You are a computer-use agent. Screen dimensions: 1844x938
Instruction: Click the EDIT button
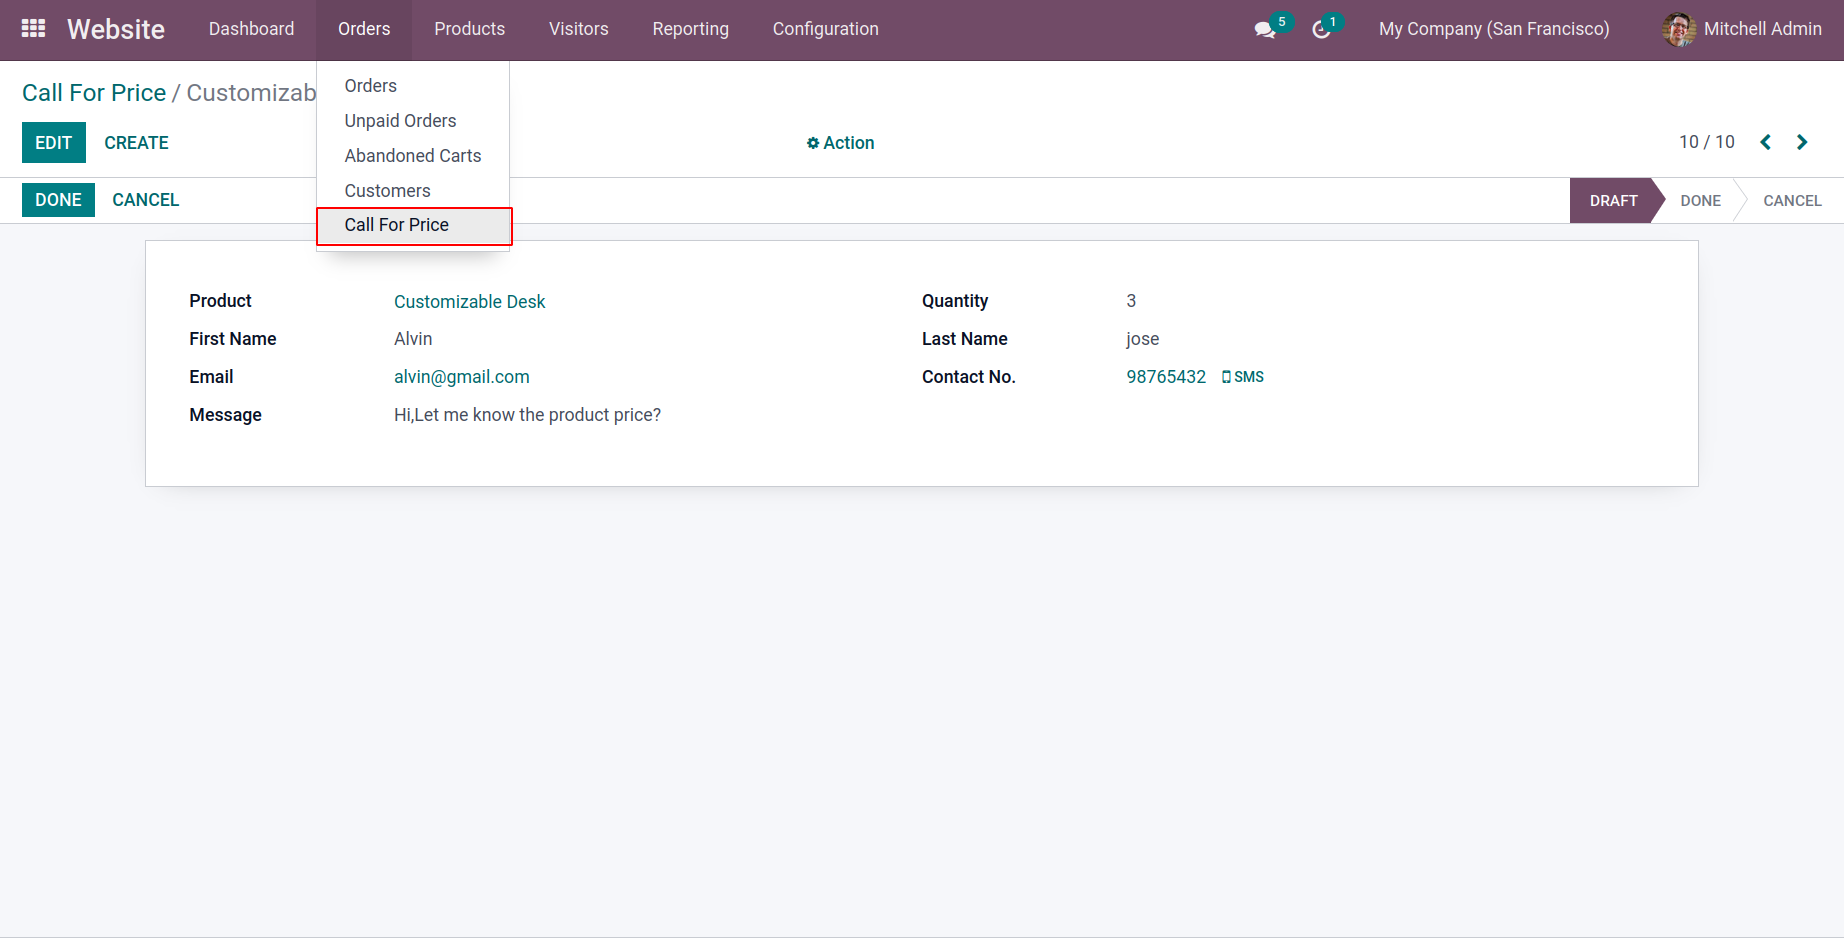[x=54, y=143]
